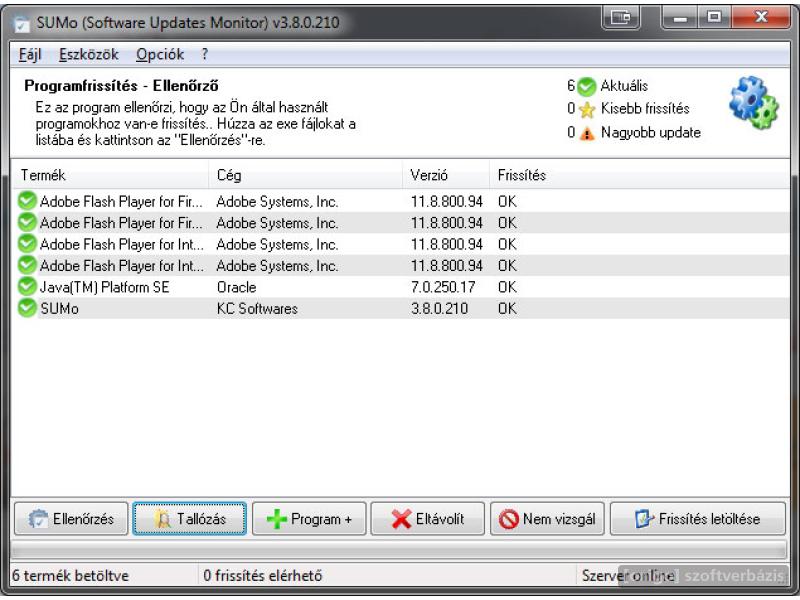Close the SUMo window

pos(762,18)
